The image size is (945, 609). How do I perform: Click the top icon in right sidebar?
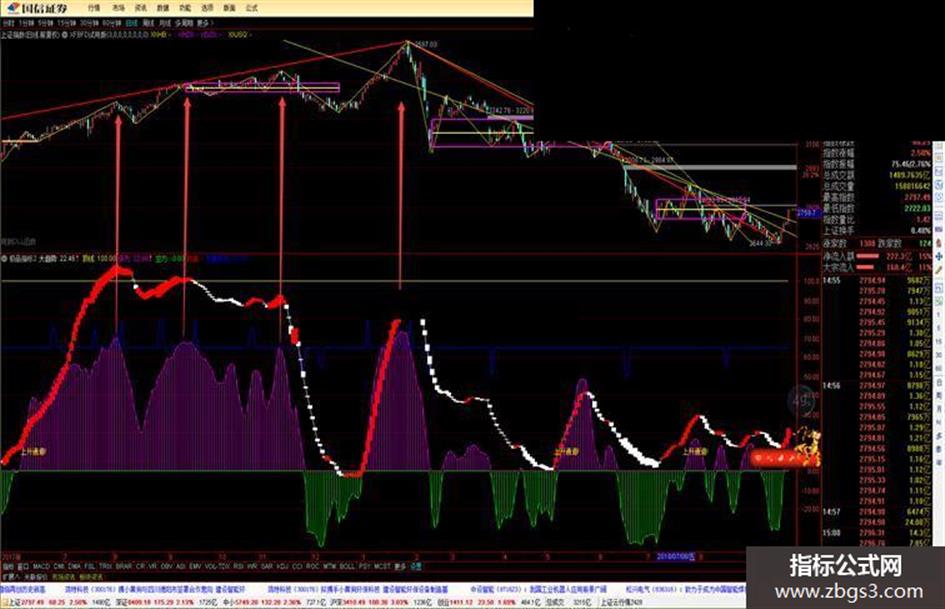point(938,147)
